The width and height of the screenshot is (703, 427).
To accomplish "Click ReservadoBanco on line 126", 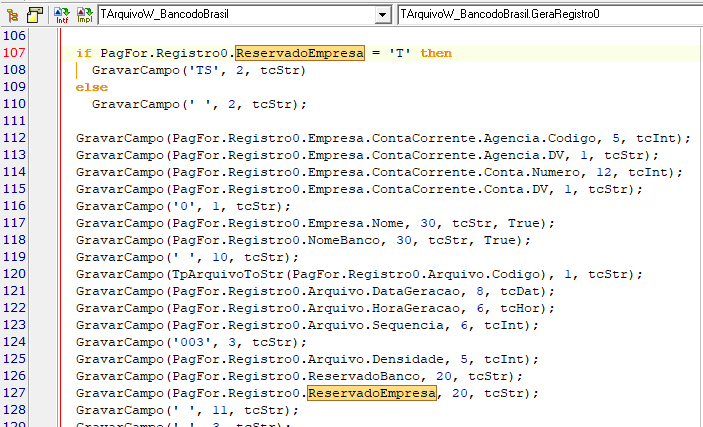I will (364, 376).
